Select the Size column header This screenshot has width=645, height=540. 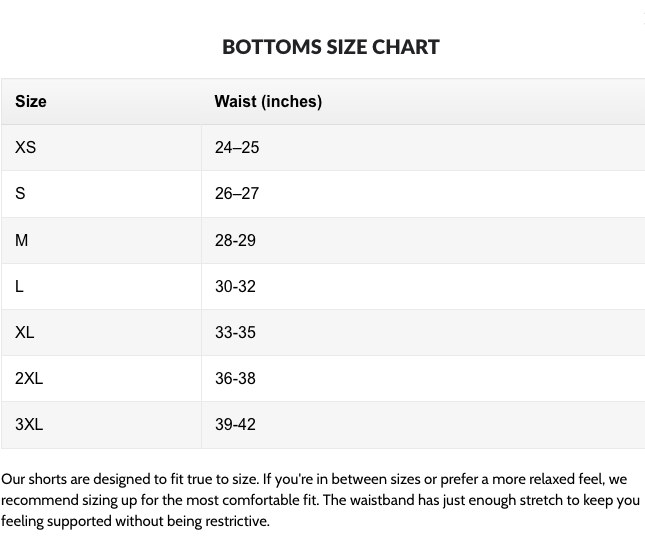pyautogui.click(x=31, y=101)
